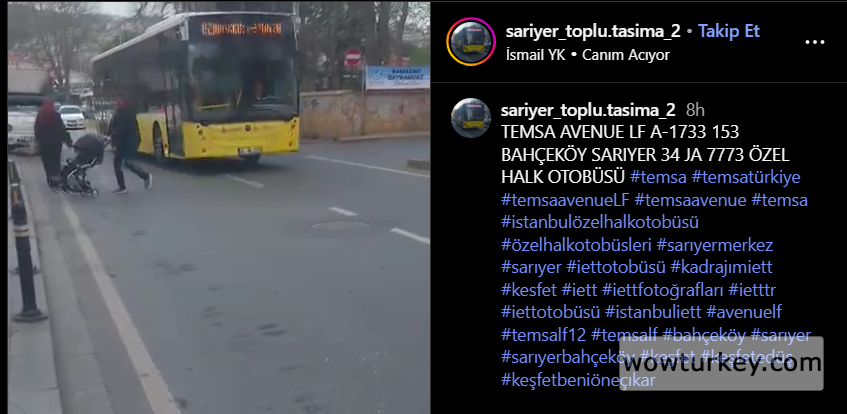Click the video to play or pause

click(219, 207)
